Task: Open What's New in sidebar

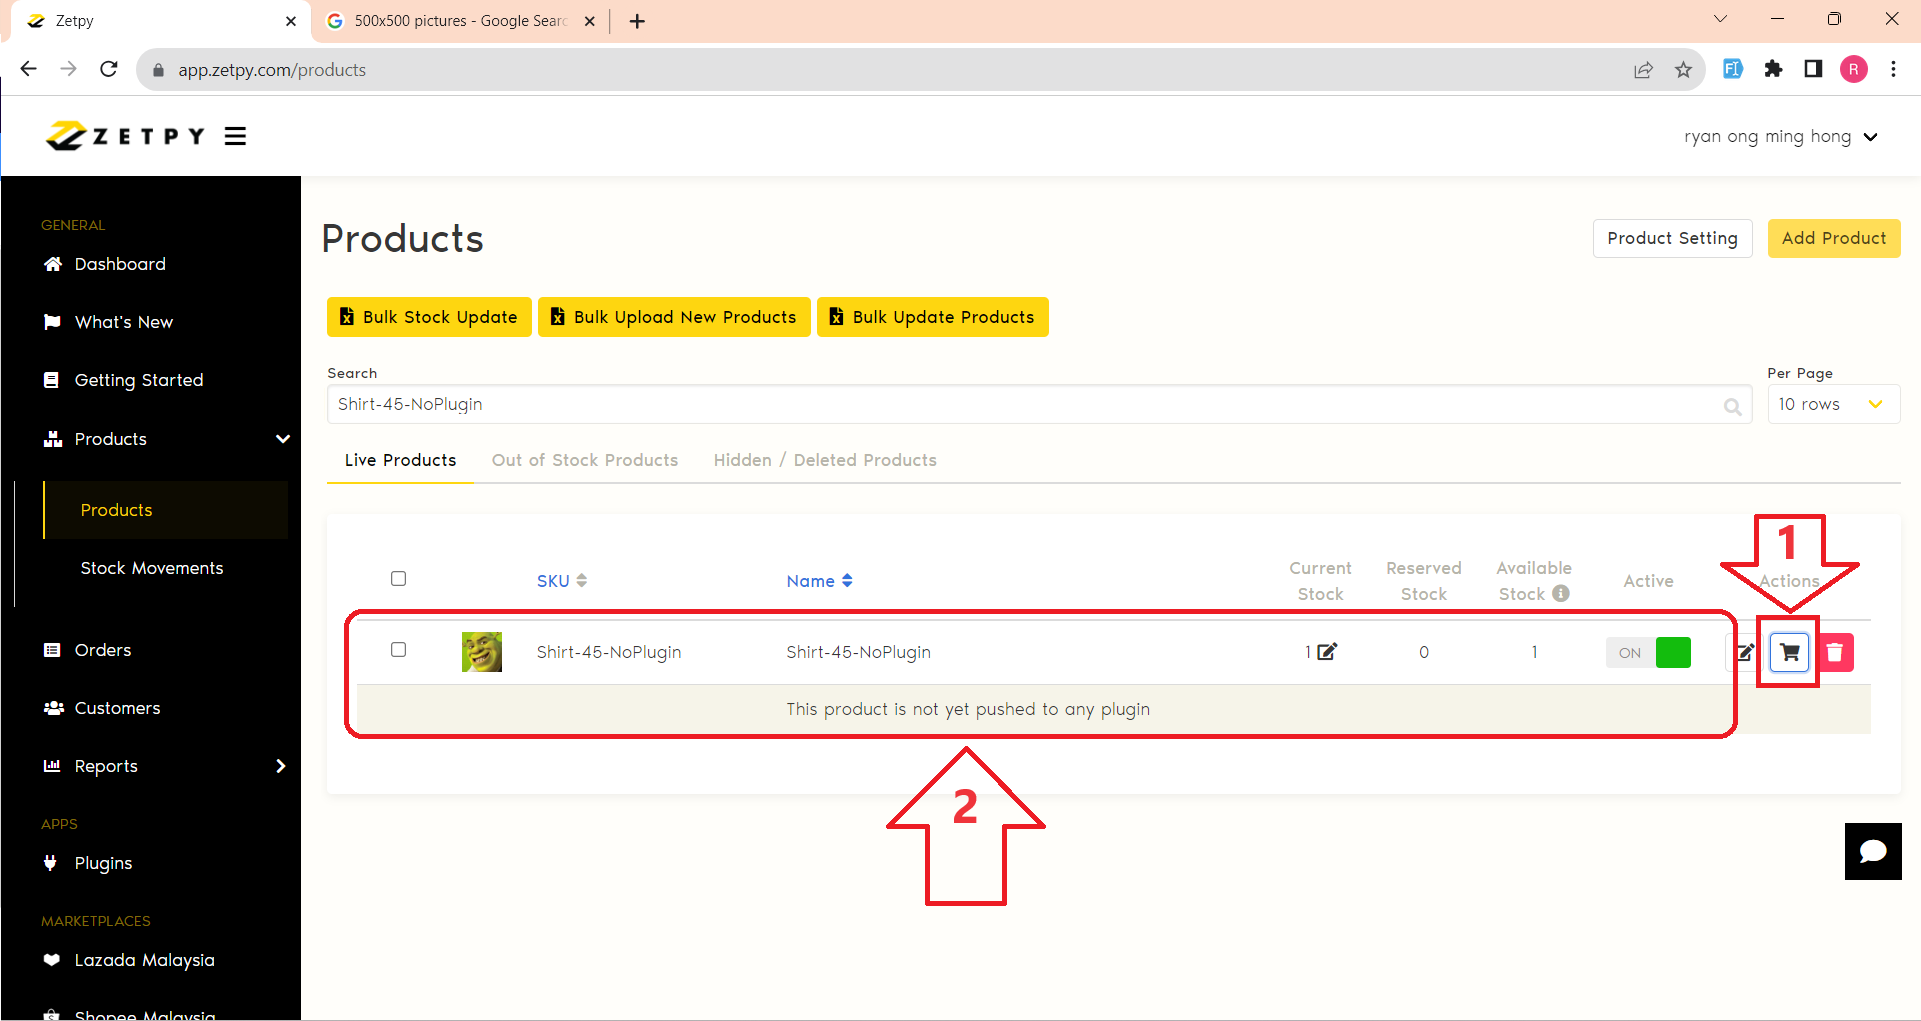Action: coord(123,322)
